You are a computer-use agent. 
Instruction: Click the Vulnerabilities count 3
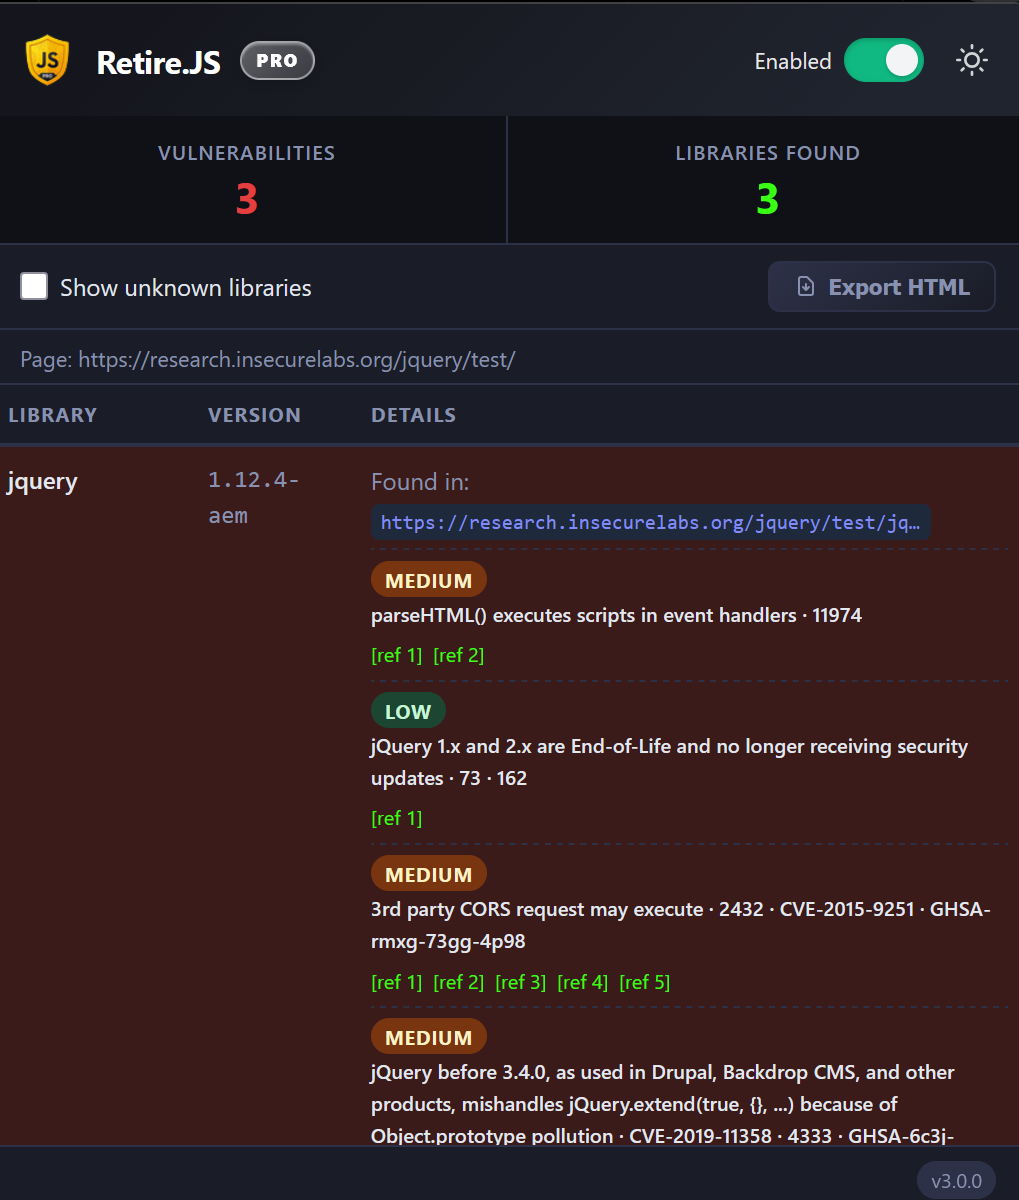(x=247, y=199)
